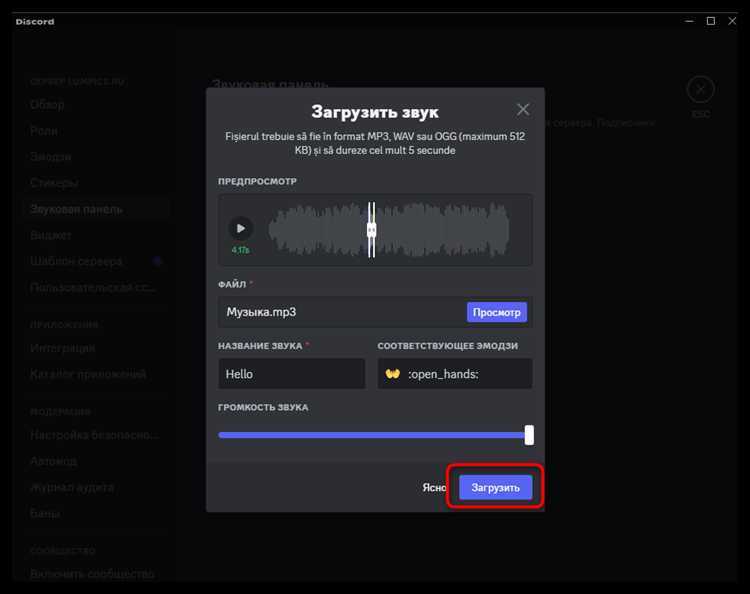Click the 4.17s duration label

point(241,250)
